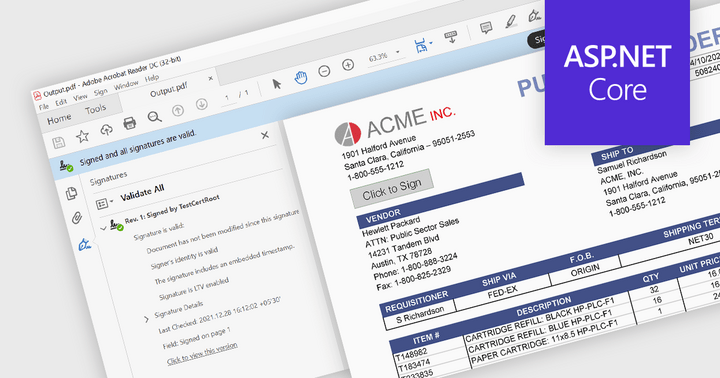Click the 'Click to view this version' link
This screenshot has height=378, width=720.
pos(202,353)
